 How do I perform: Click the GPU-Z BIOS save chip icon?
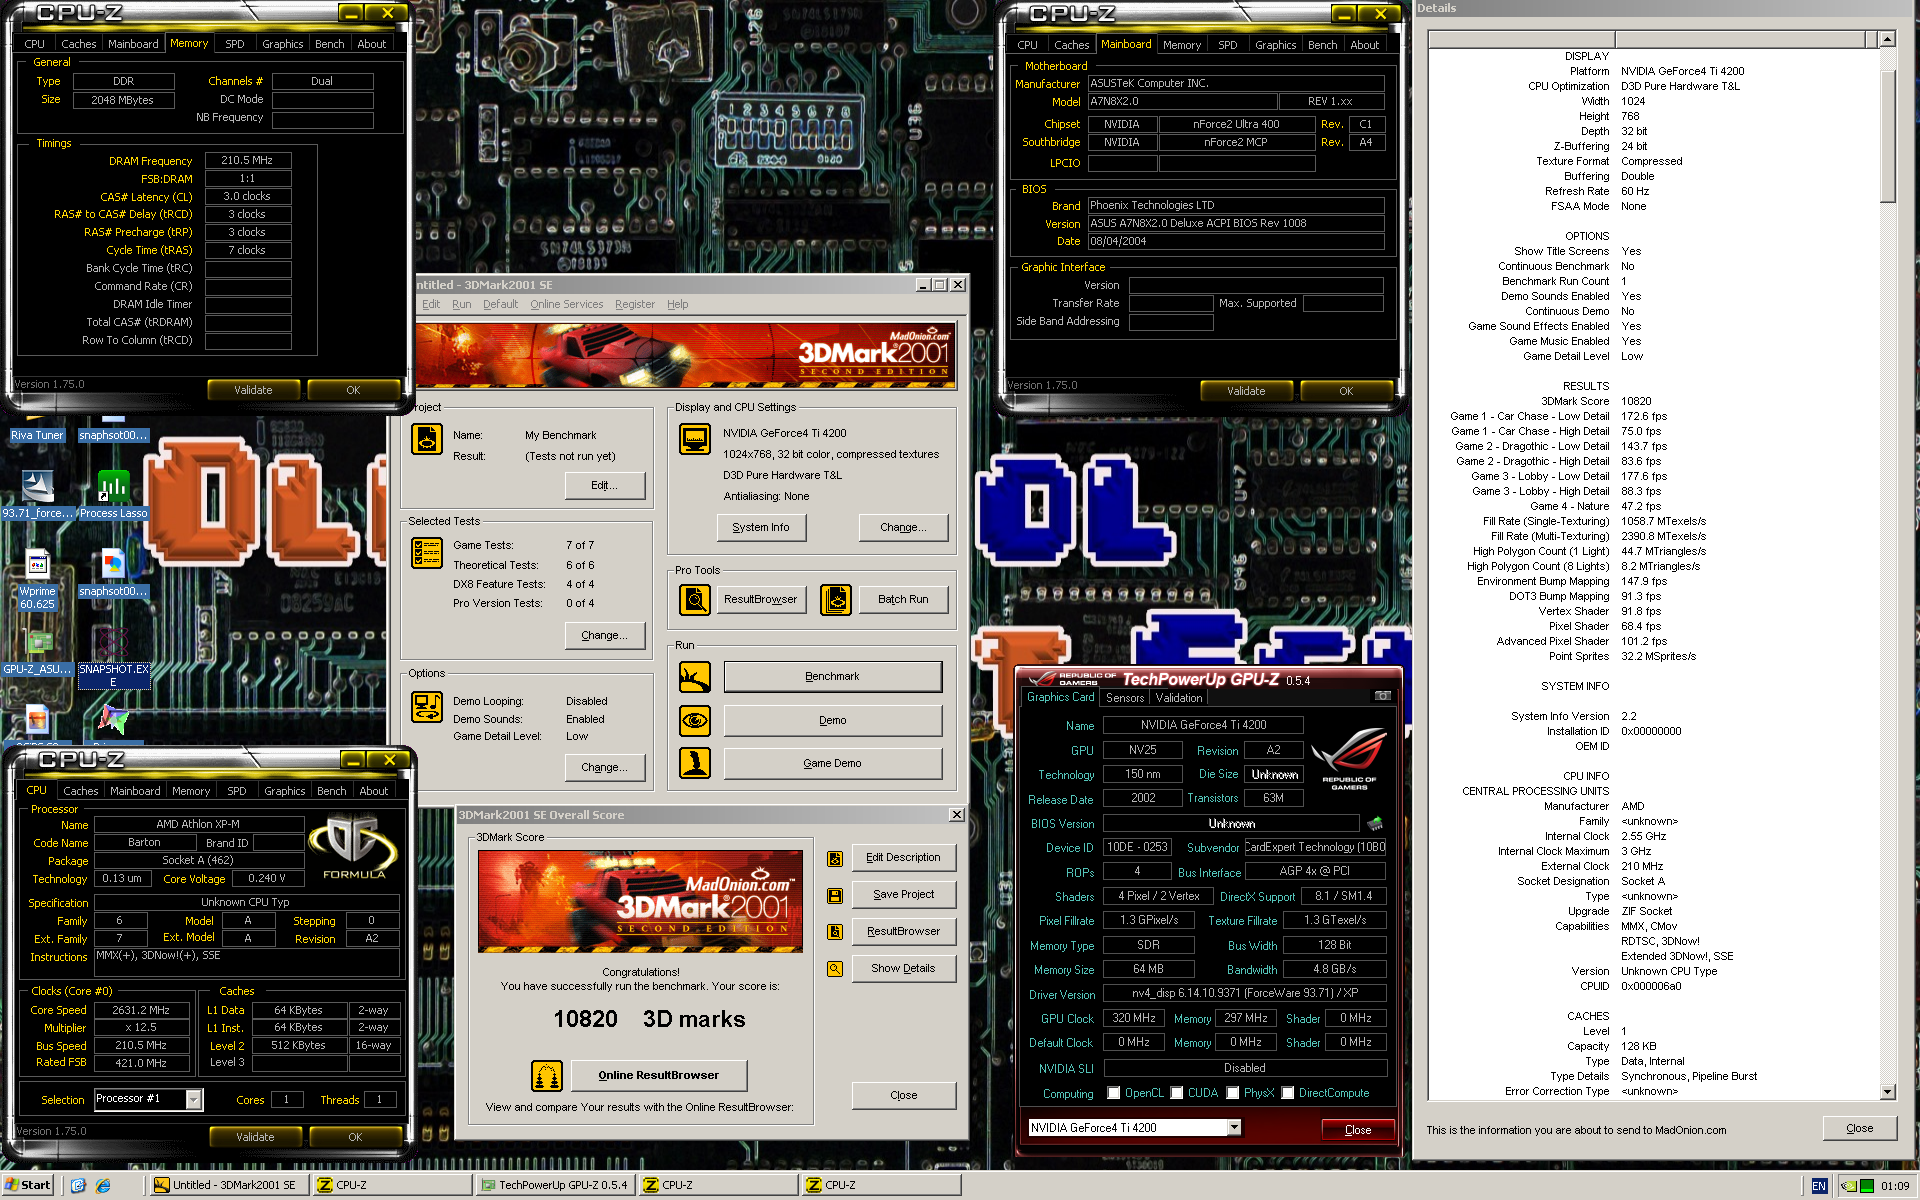(1375, 823)
